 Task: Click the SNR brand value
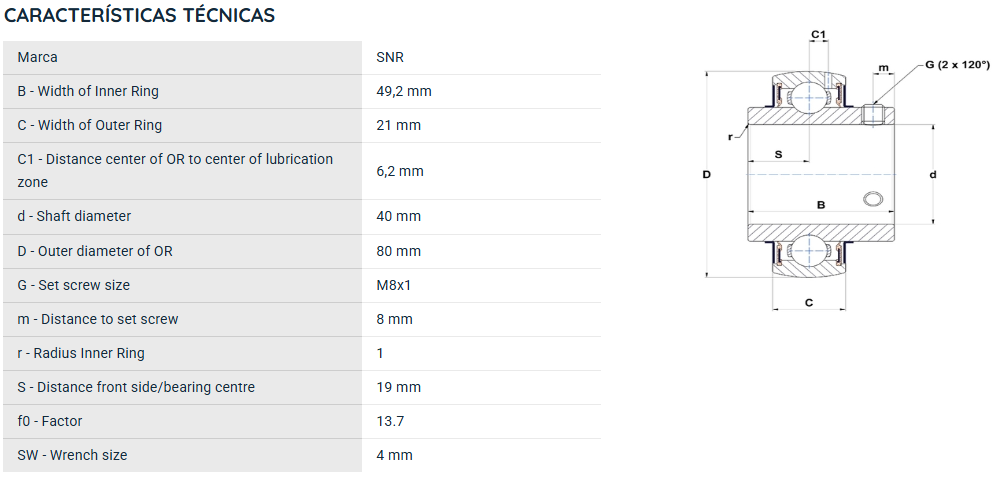[390, 57]
